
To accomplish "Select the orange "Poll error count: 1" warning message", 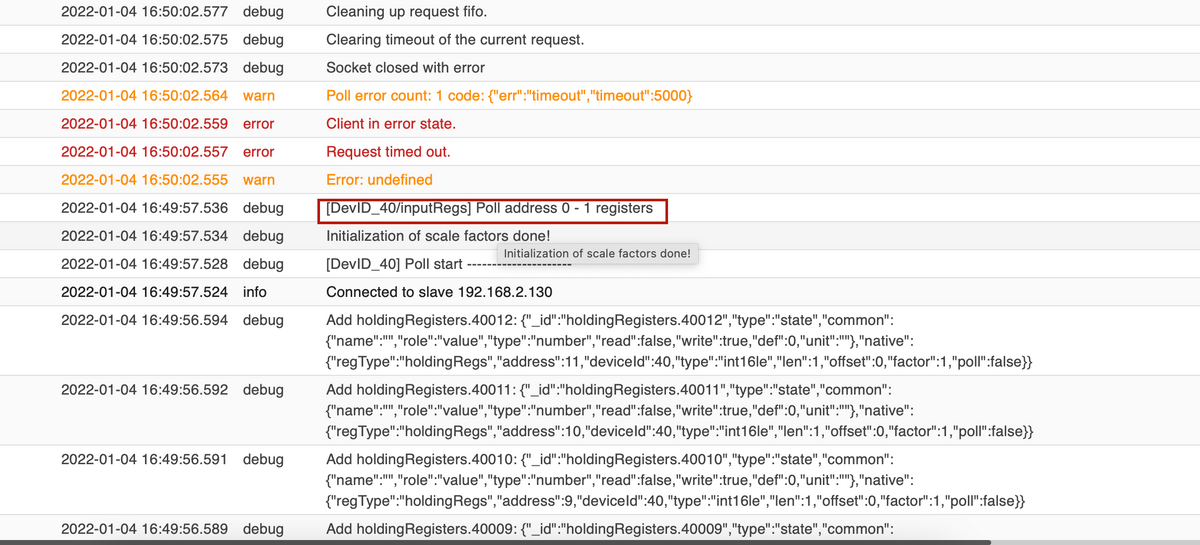I will pyautogui.click(x=509, y=96).
